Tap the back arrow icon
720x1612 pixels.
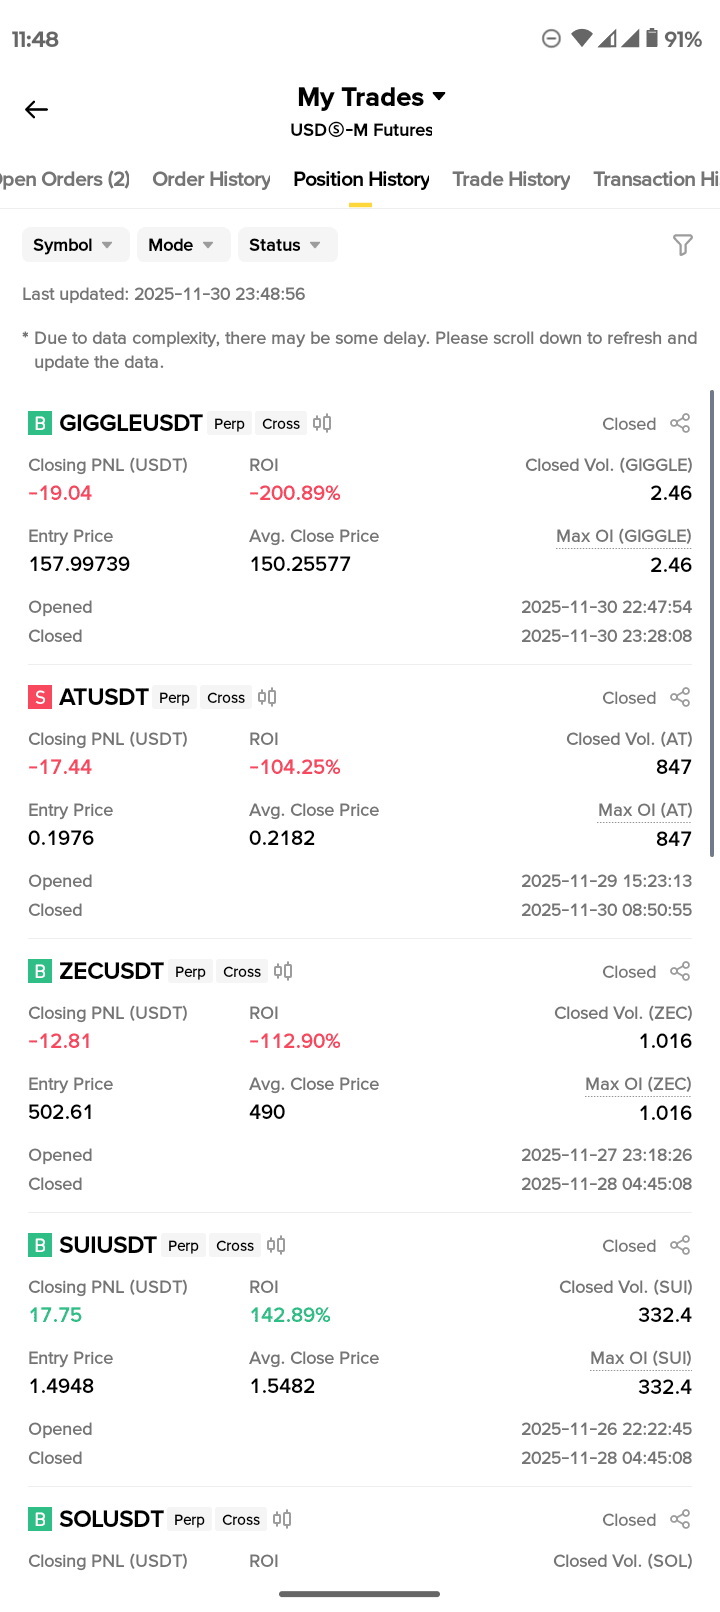pyautogui.click(x=37, y=109)
